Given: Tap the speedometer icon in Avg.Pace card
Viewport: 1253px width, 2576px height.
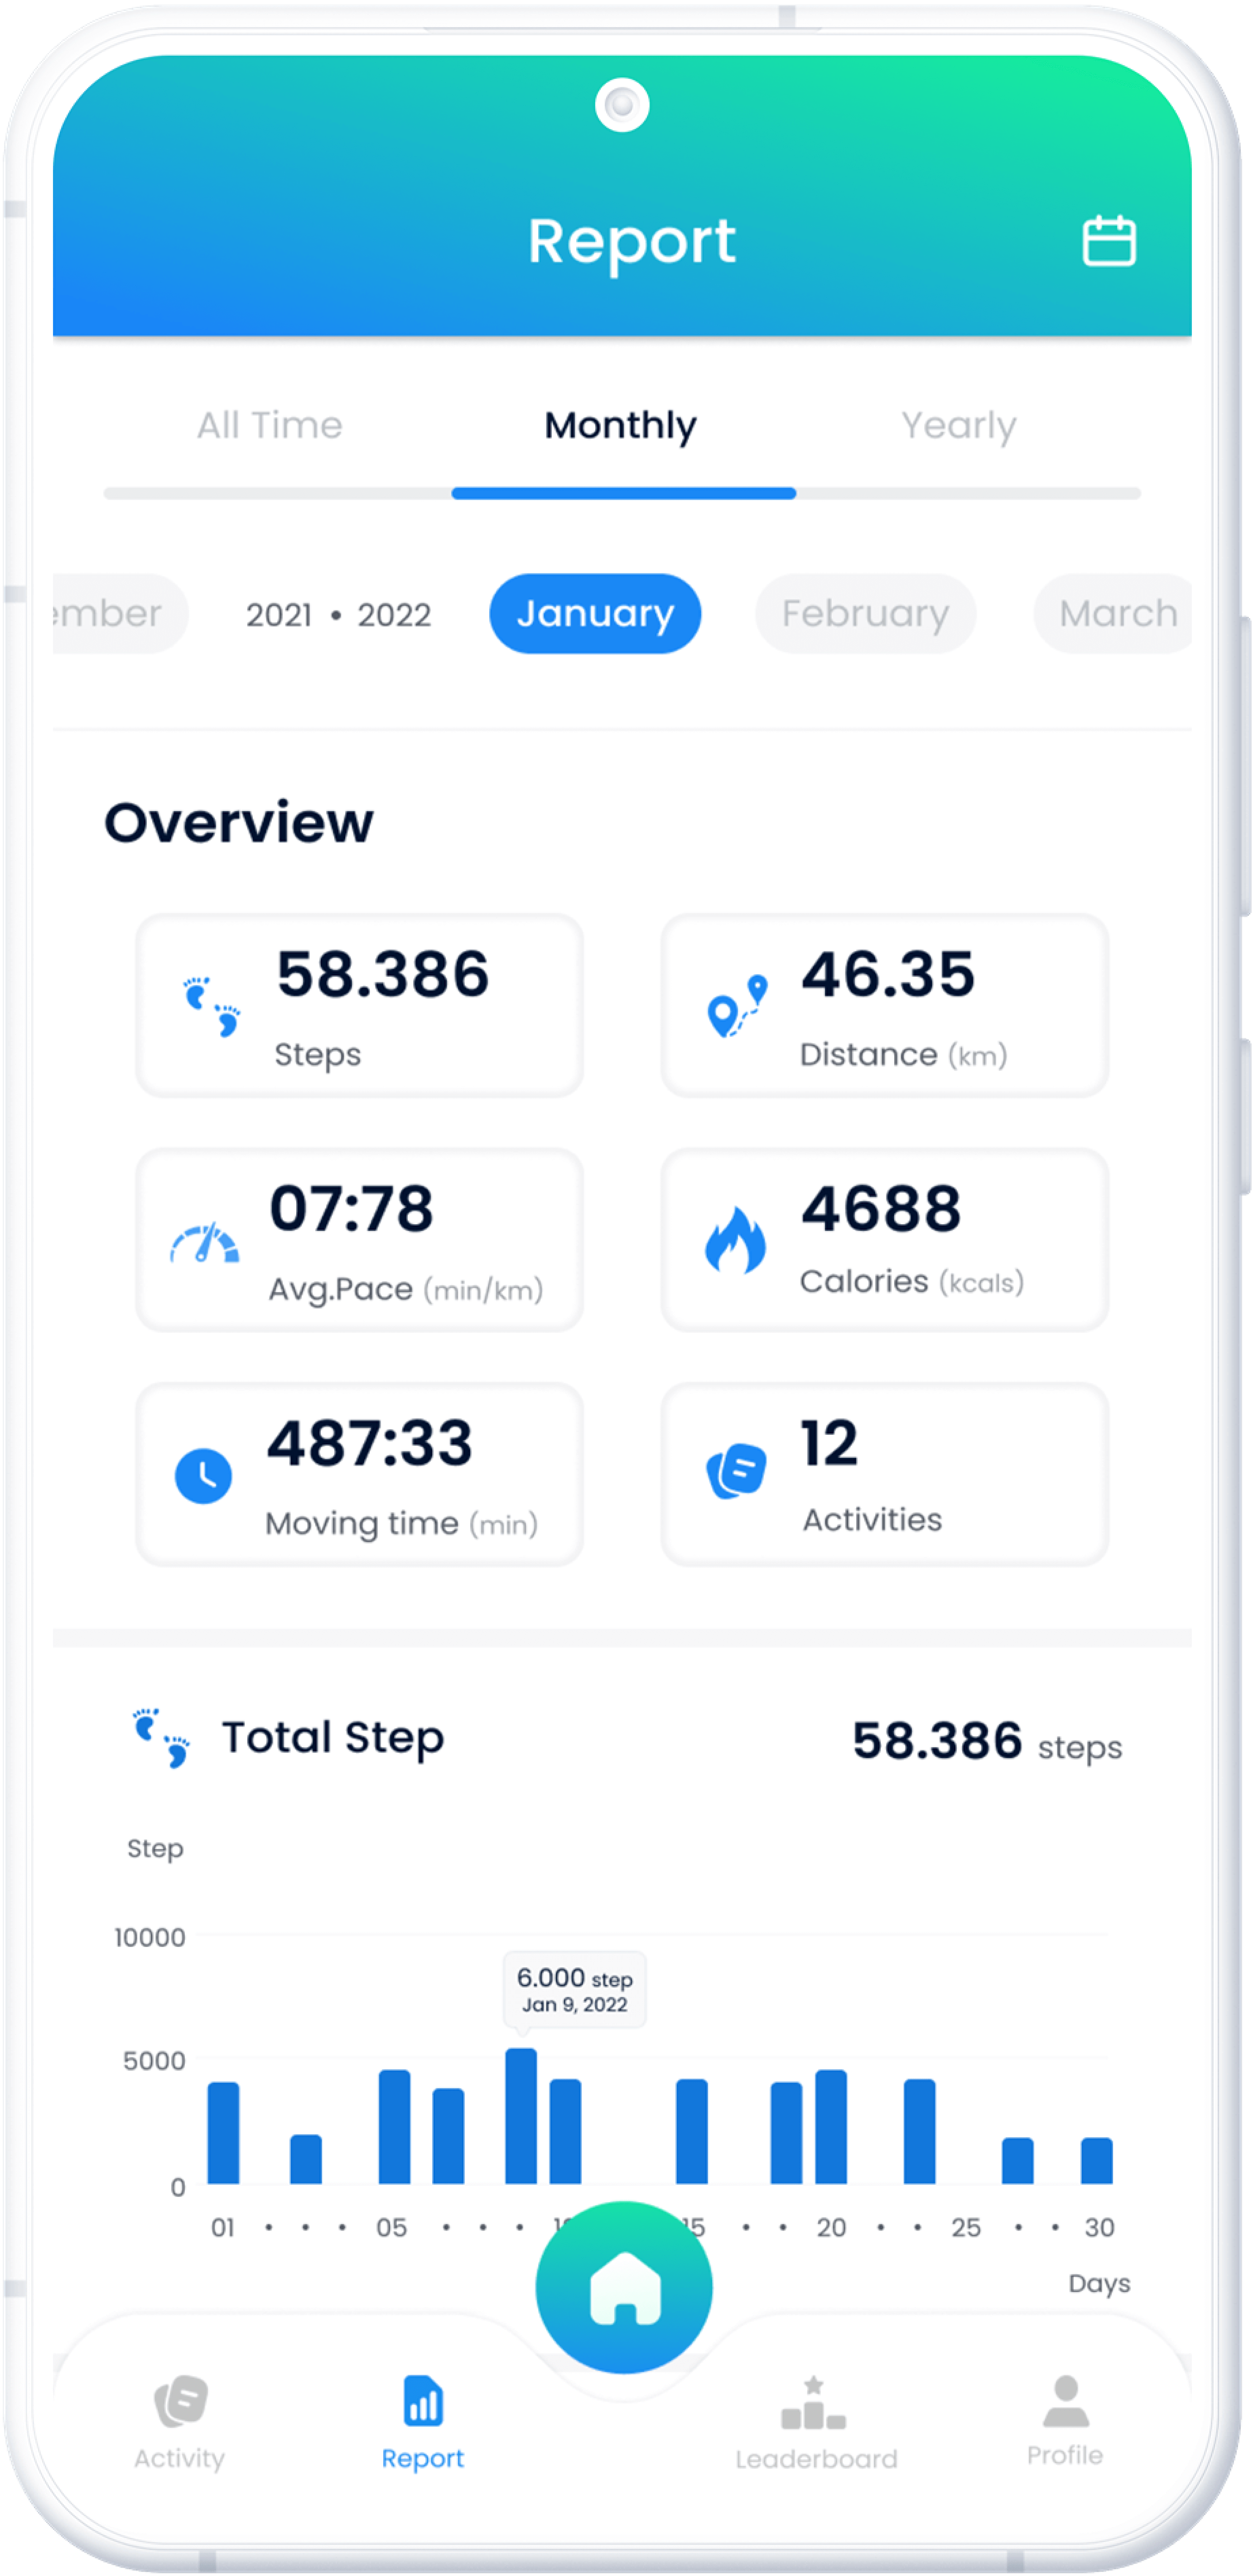Looking at the screenshot, I should 205,1243.
